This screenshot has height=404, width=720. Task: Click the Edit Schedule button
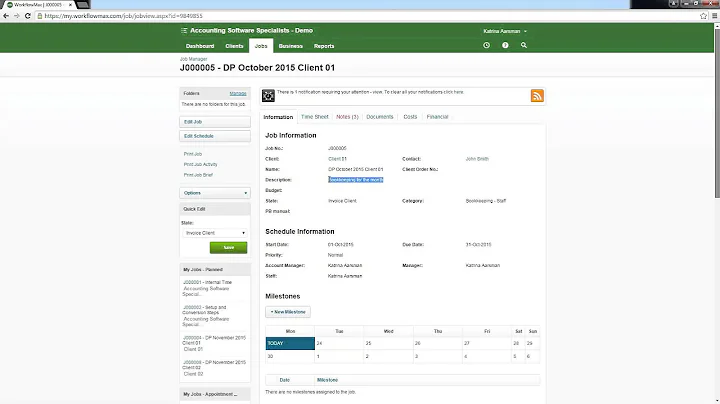click(x=215, y=136)
